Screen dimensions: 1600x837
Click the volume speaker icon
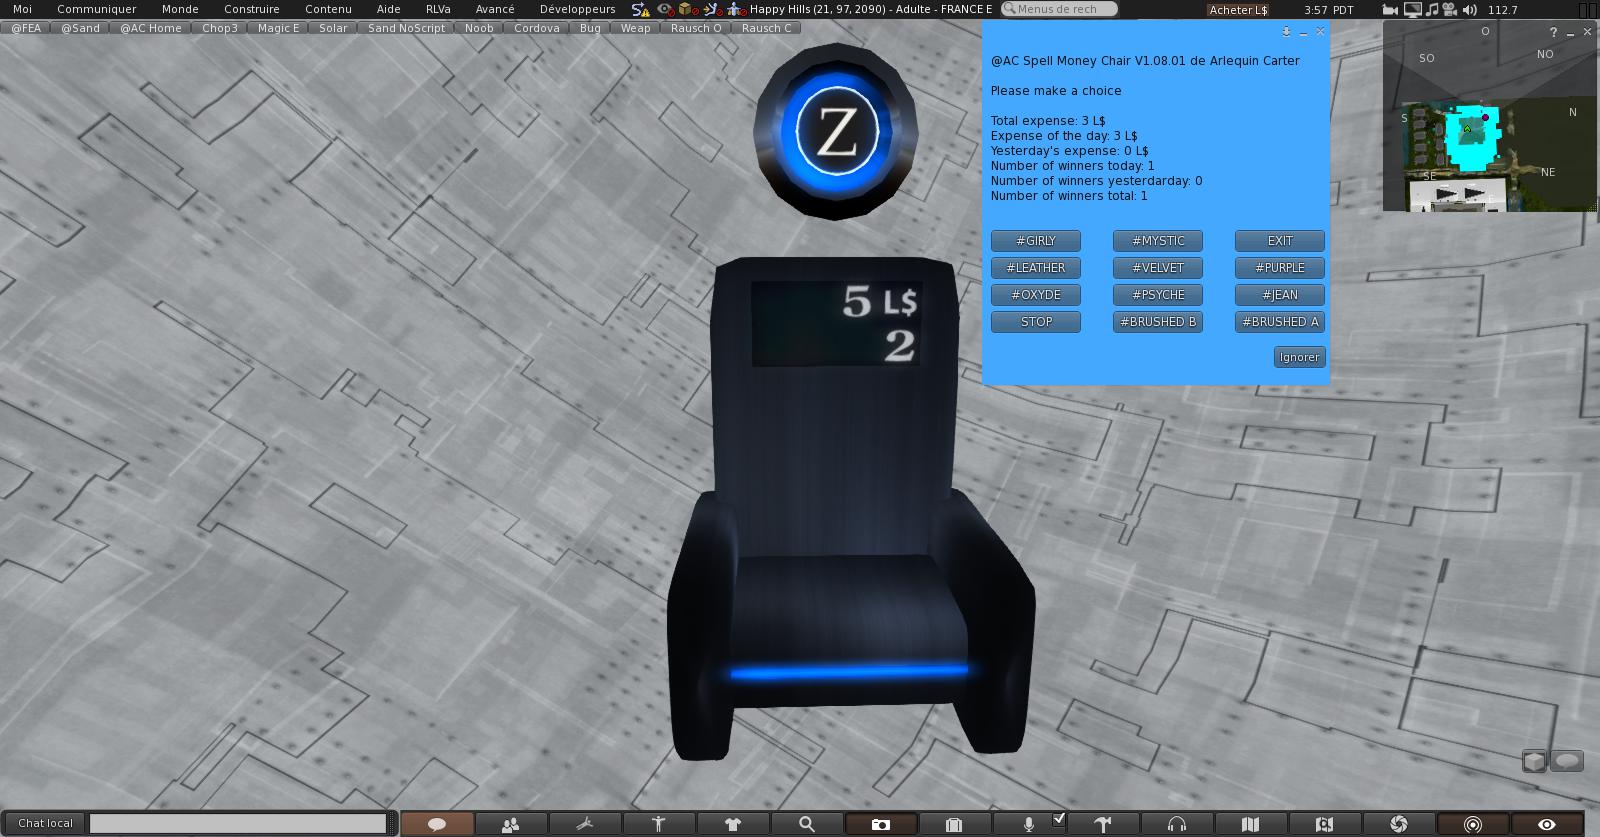point(1469,9)
